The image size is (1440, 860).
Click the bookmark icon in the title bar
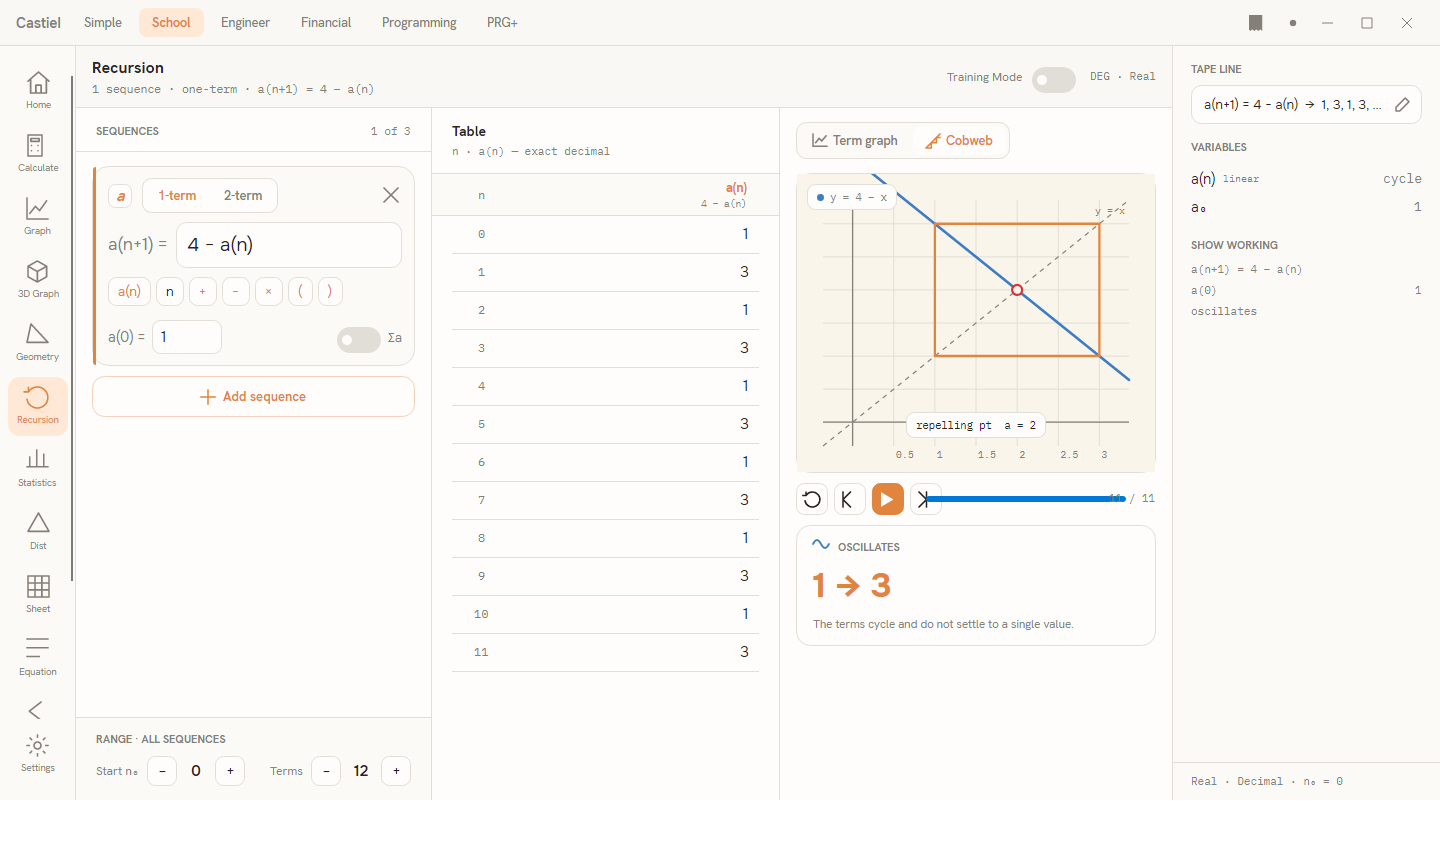[1256, 23]
